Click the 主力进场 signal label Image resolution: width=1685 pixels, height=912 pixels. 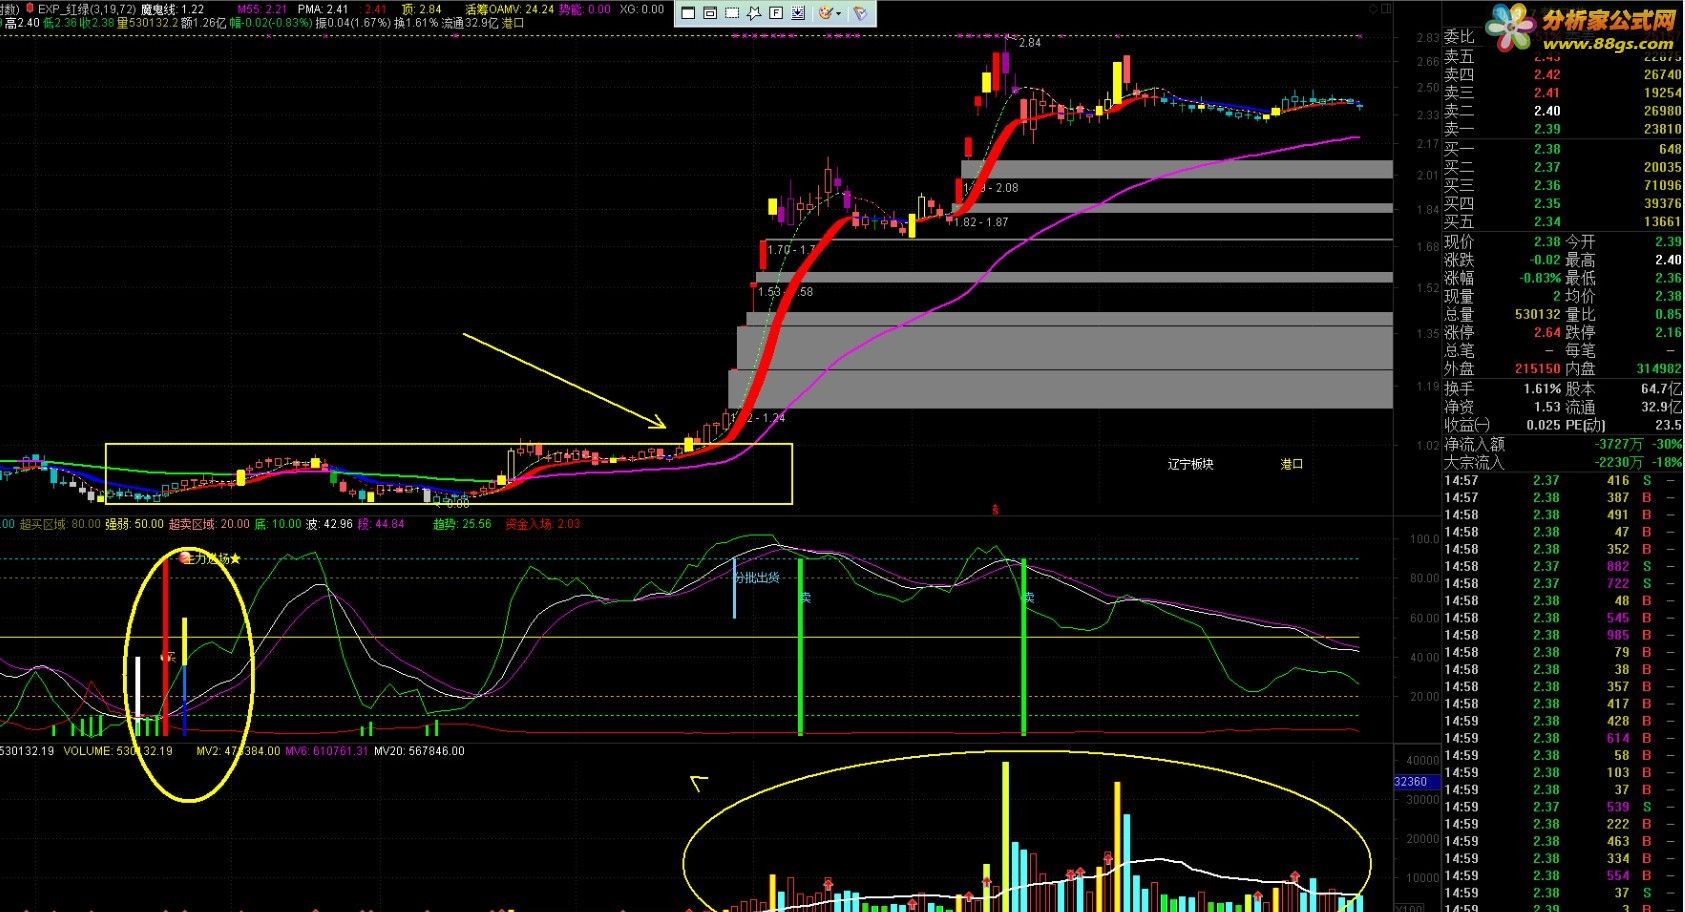tap(210, 559)
